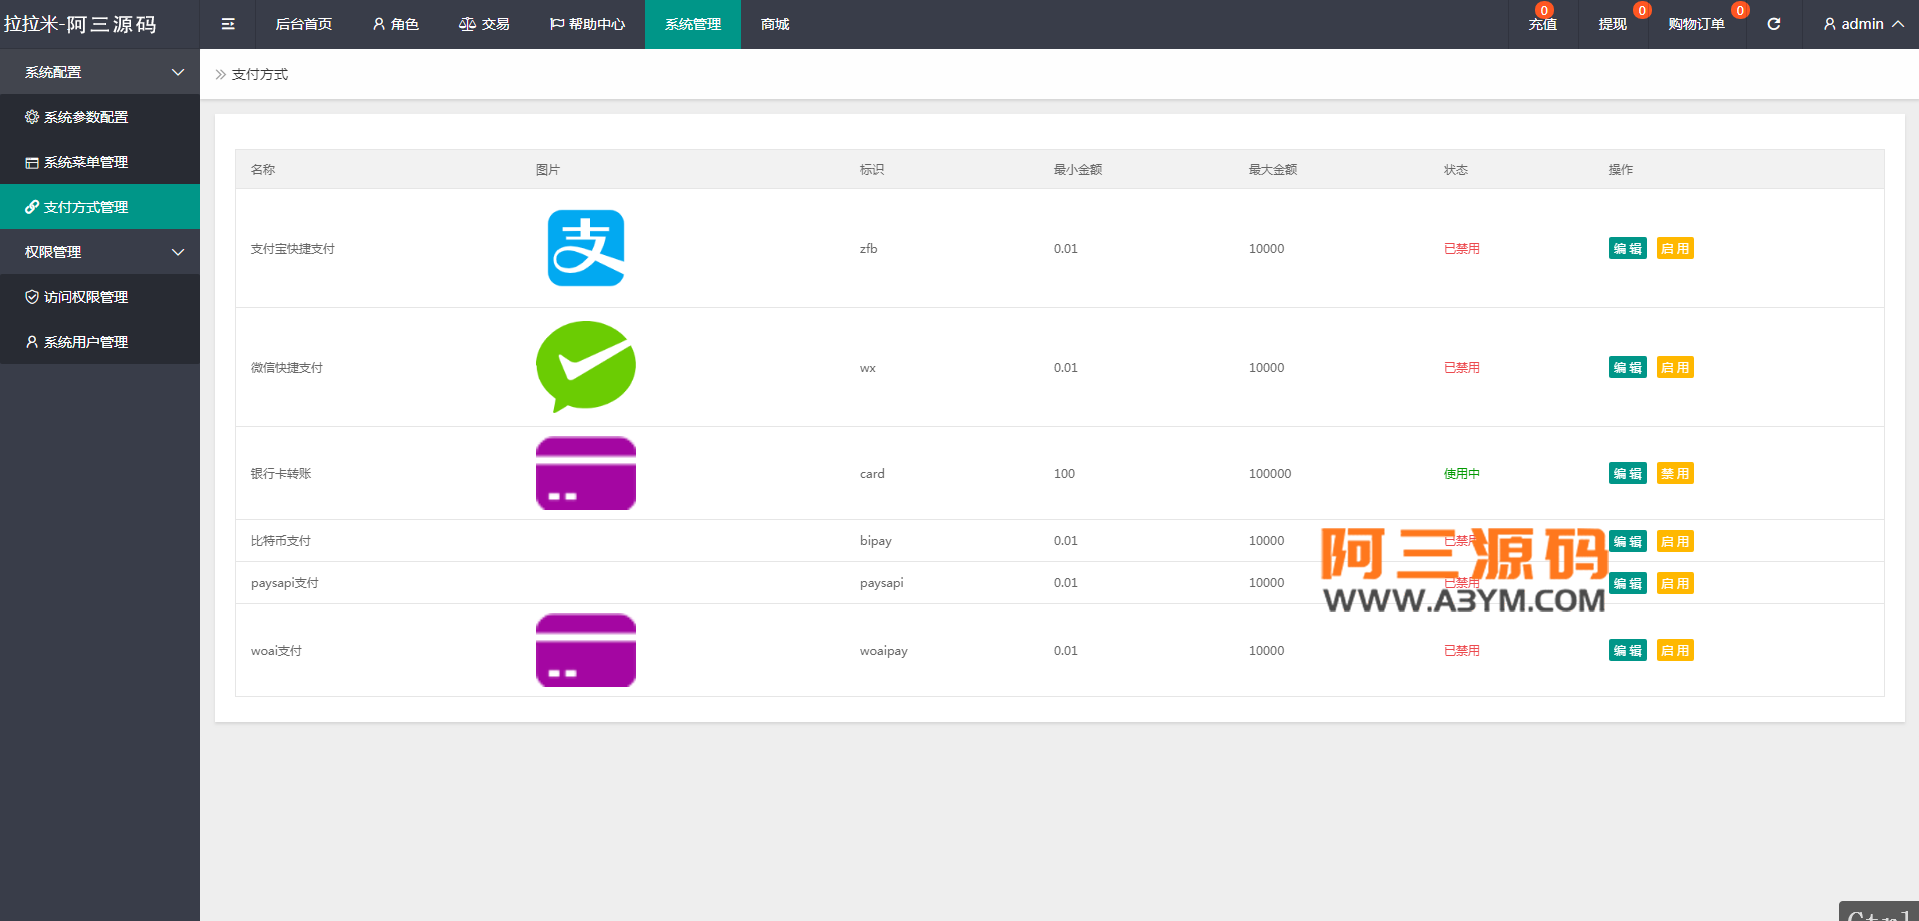The width and height of the screenshot is (1919, 921).
Task: Click the bank card transfer purple icon
Action: 586,473
